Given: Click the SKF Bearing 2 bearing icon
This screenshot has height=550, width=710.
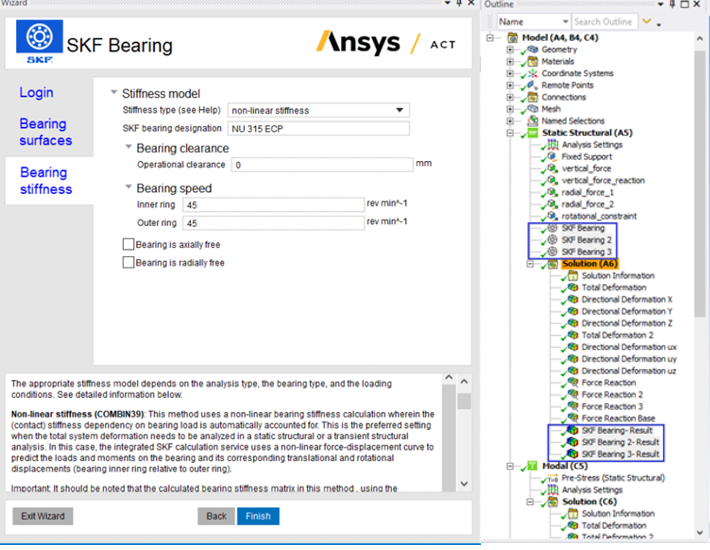Looking at the screenshot, I should pyautogui.click(x=552, y=240).
